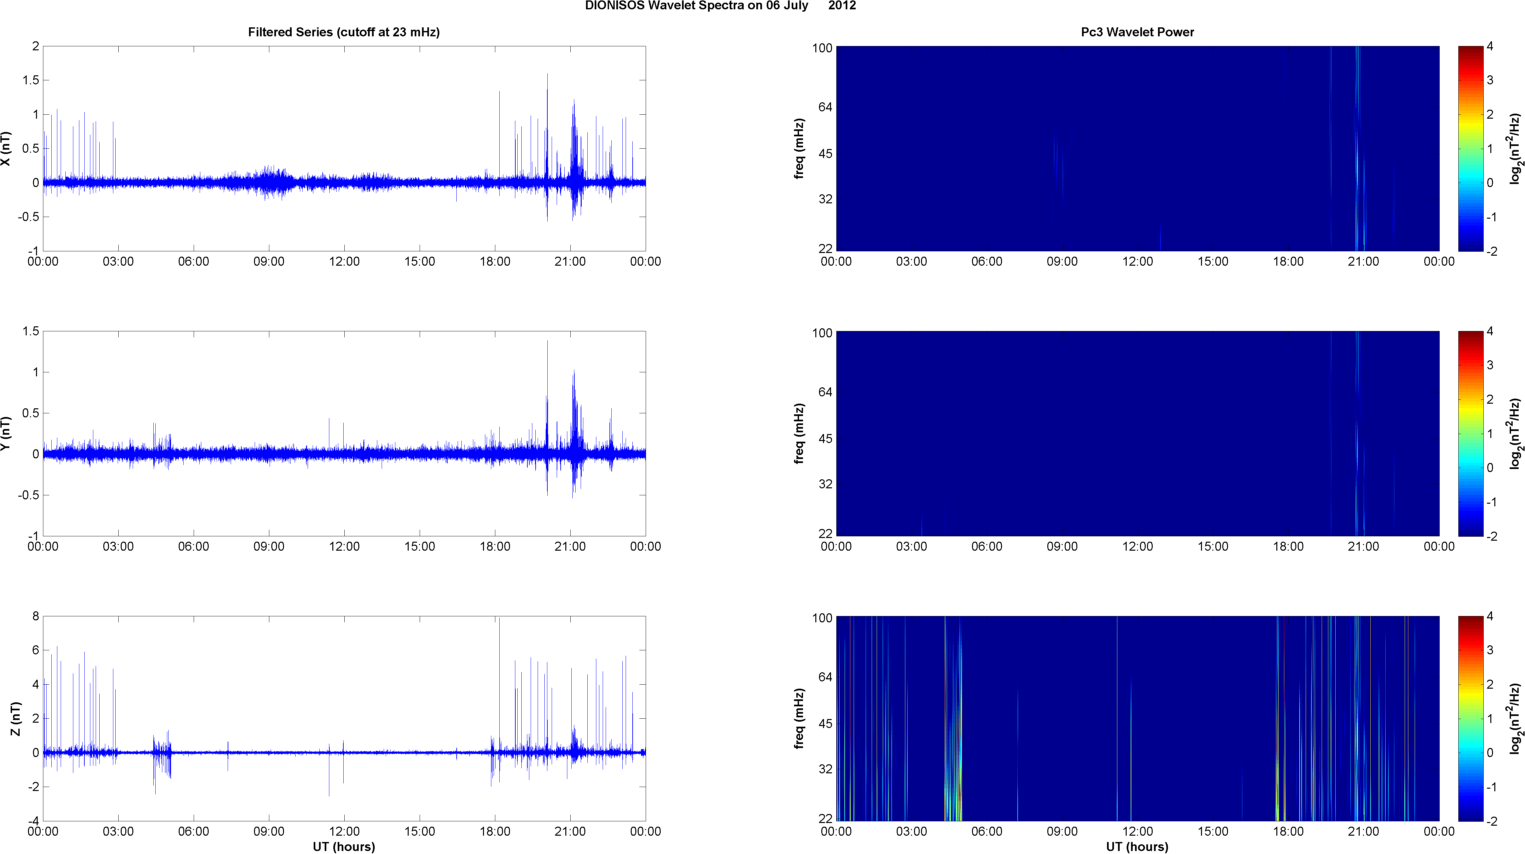The height and width of the screenshot is (854, 1525).
Task: Click the middle wavelet power spectrogram for Y
Action: (1137, 434)
